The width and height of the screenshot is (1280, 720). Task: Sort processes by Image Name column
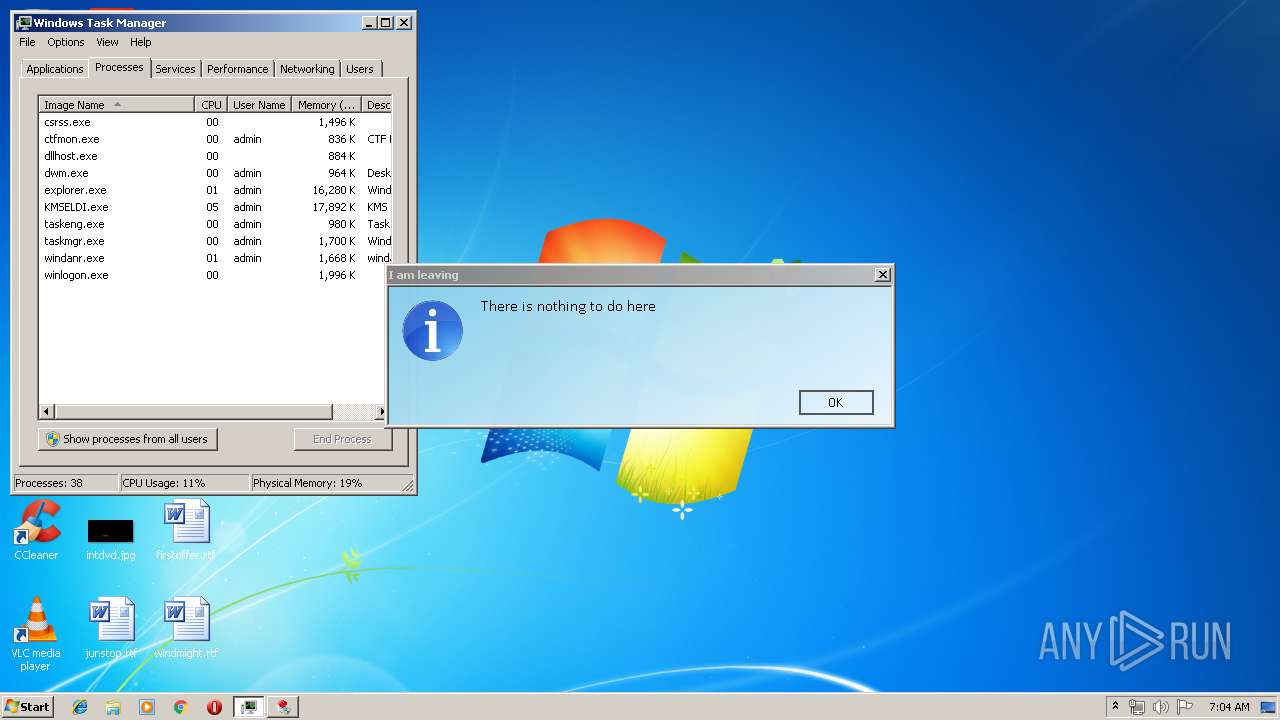pyautogui.click(x=116, y=105)
